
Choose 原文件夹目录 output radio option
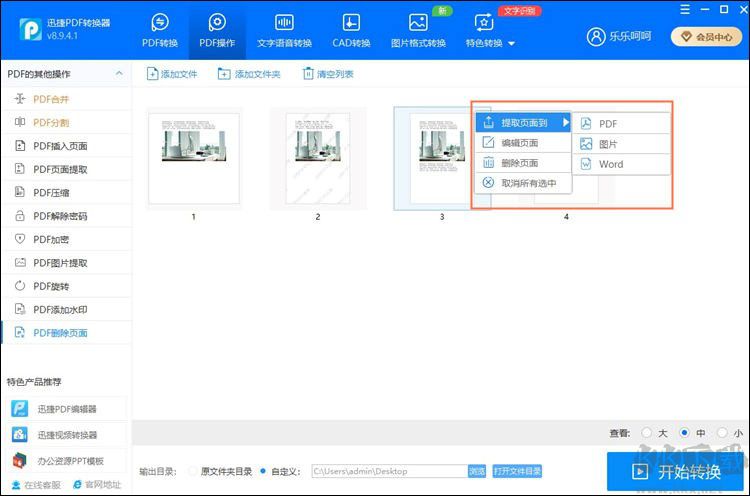(193, 470)
